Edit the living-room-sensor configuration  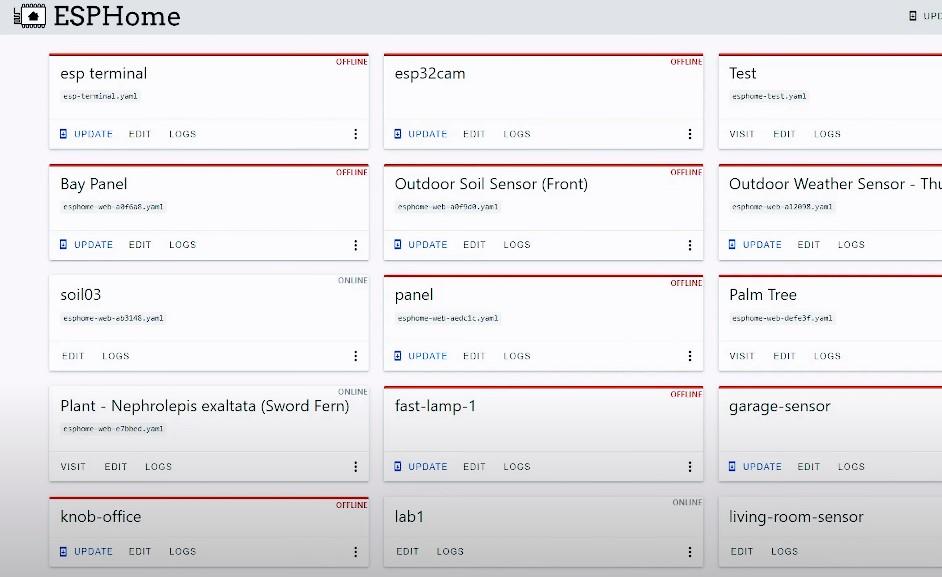click(742, 551)
